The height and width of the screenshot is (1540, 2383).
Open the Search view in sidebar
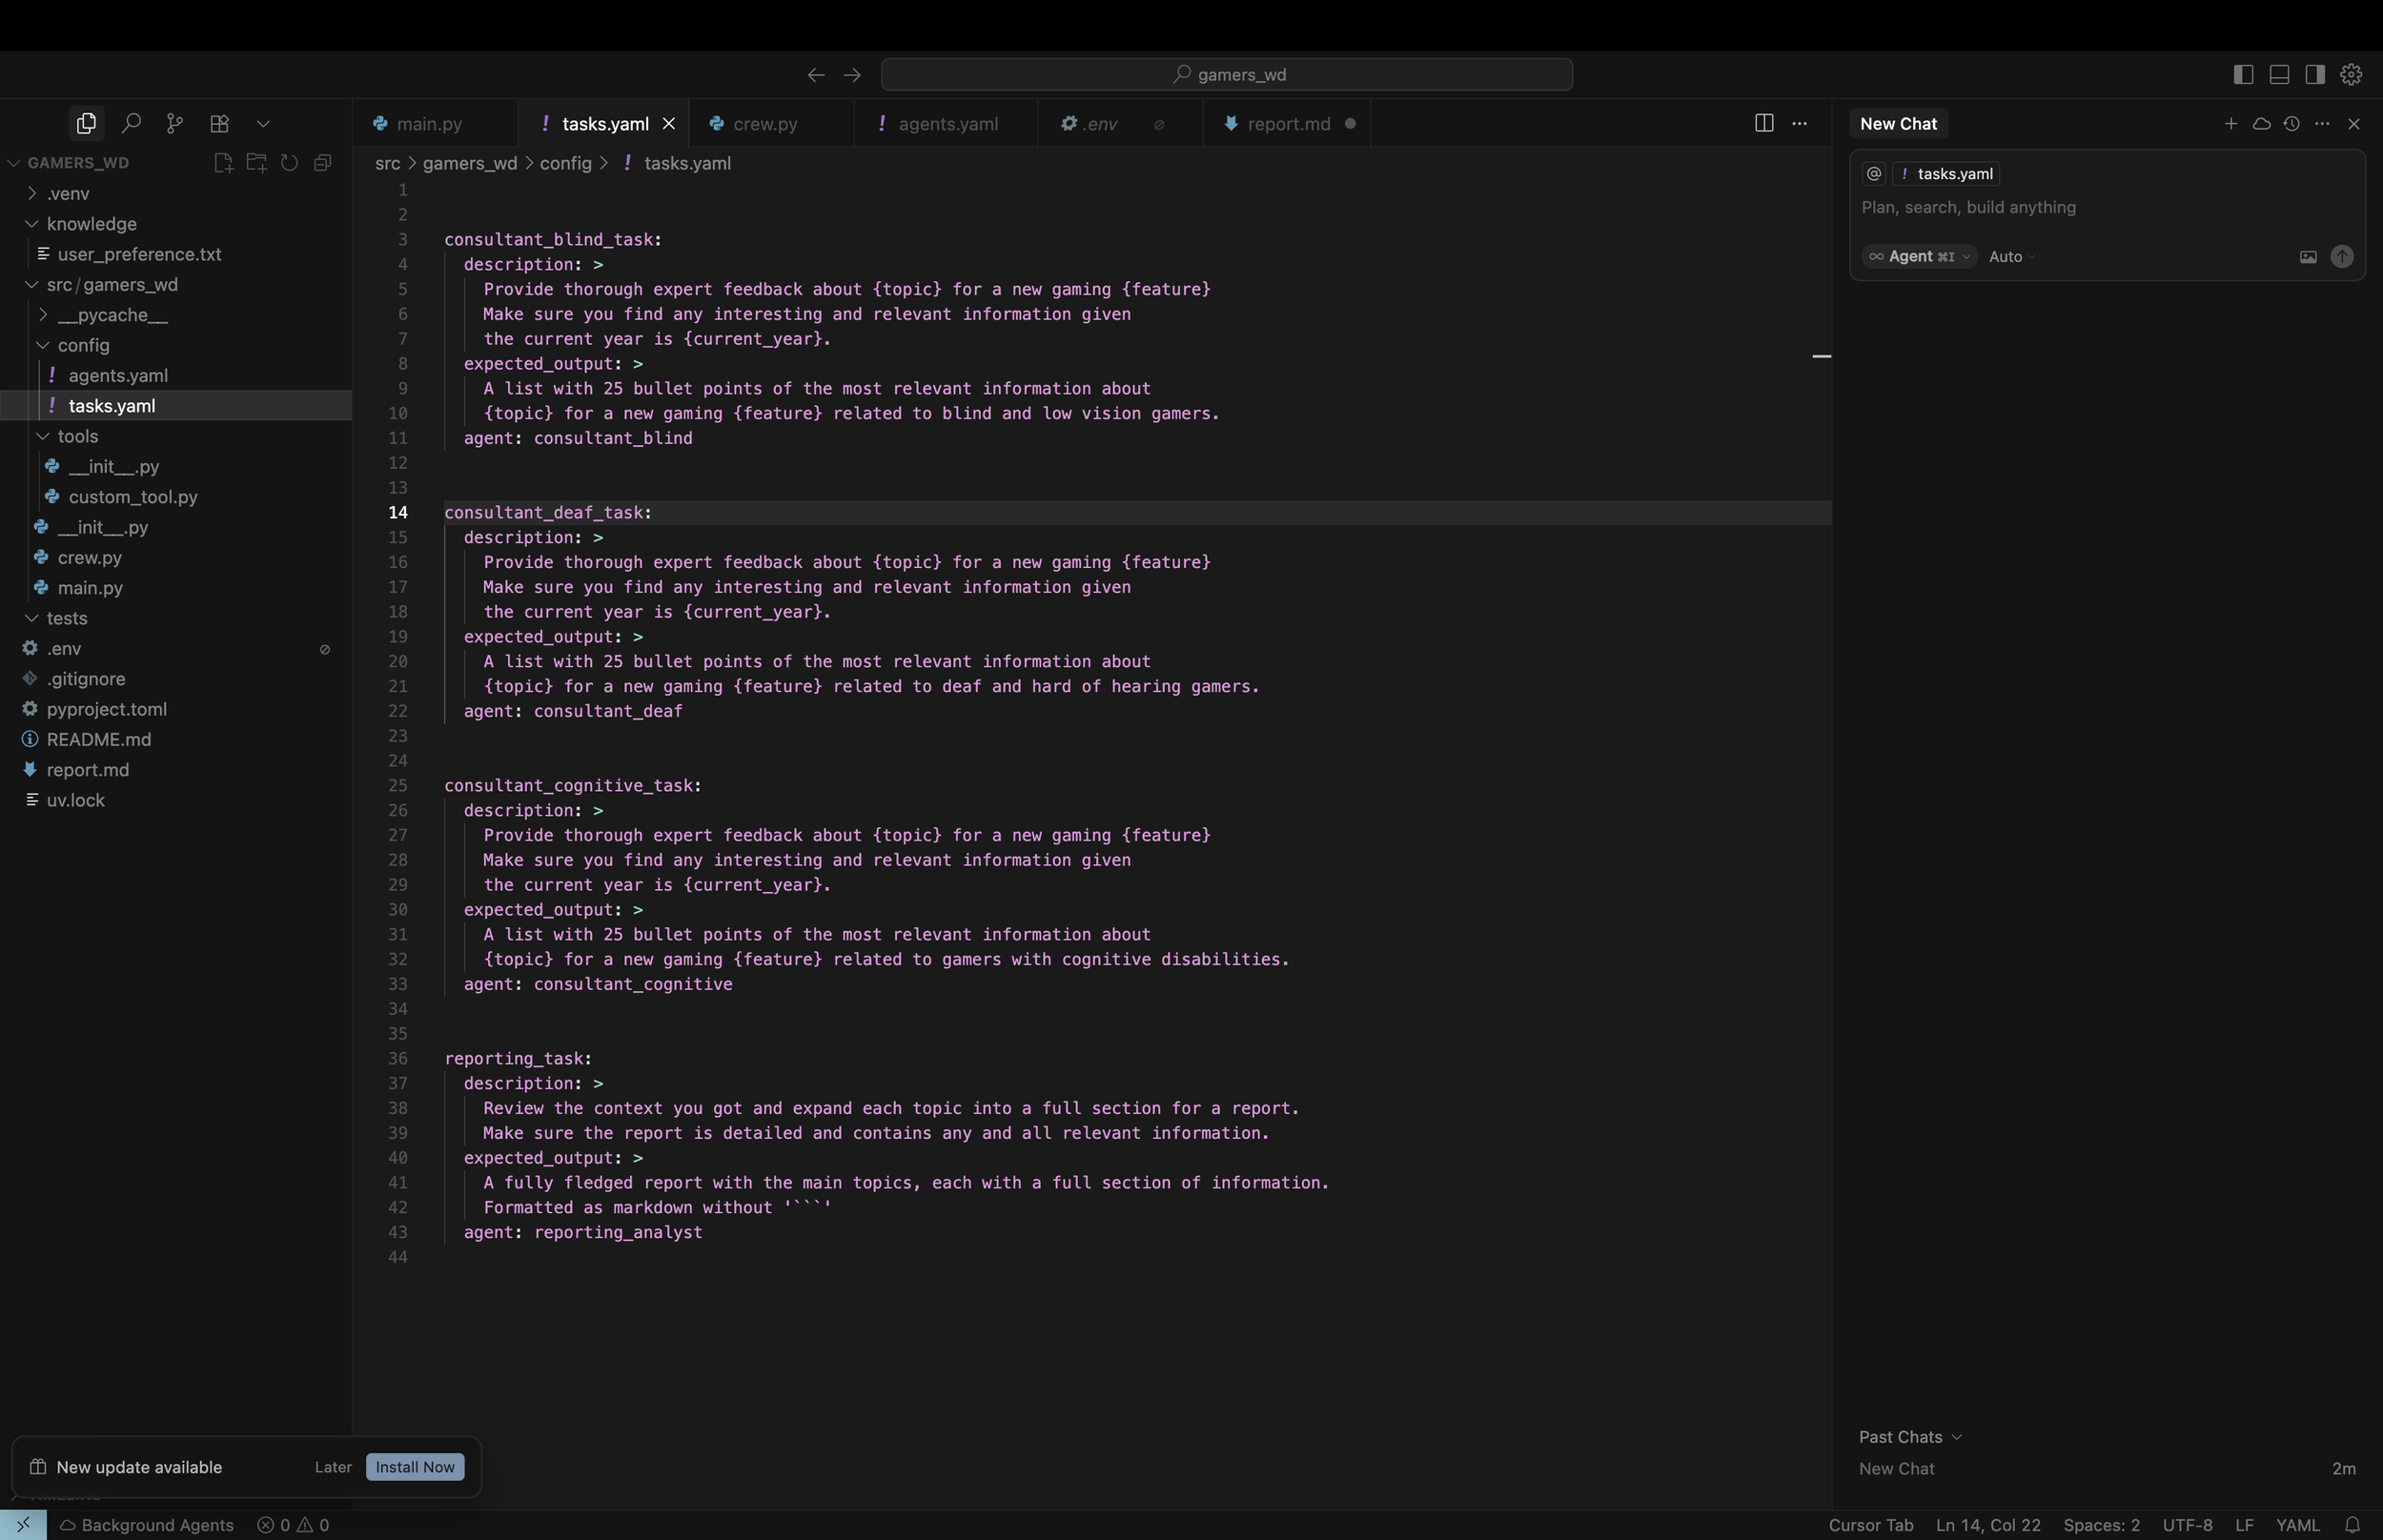pos(130,123)
